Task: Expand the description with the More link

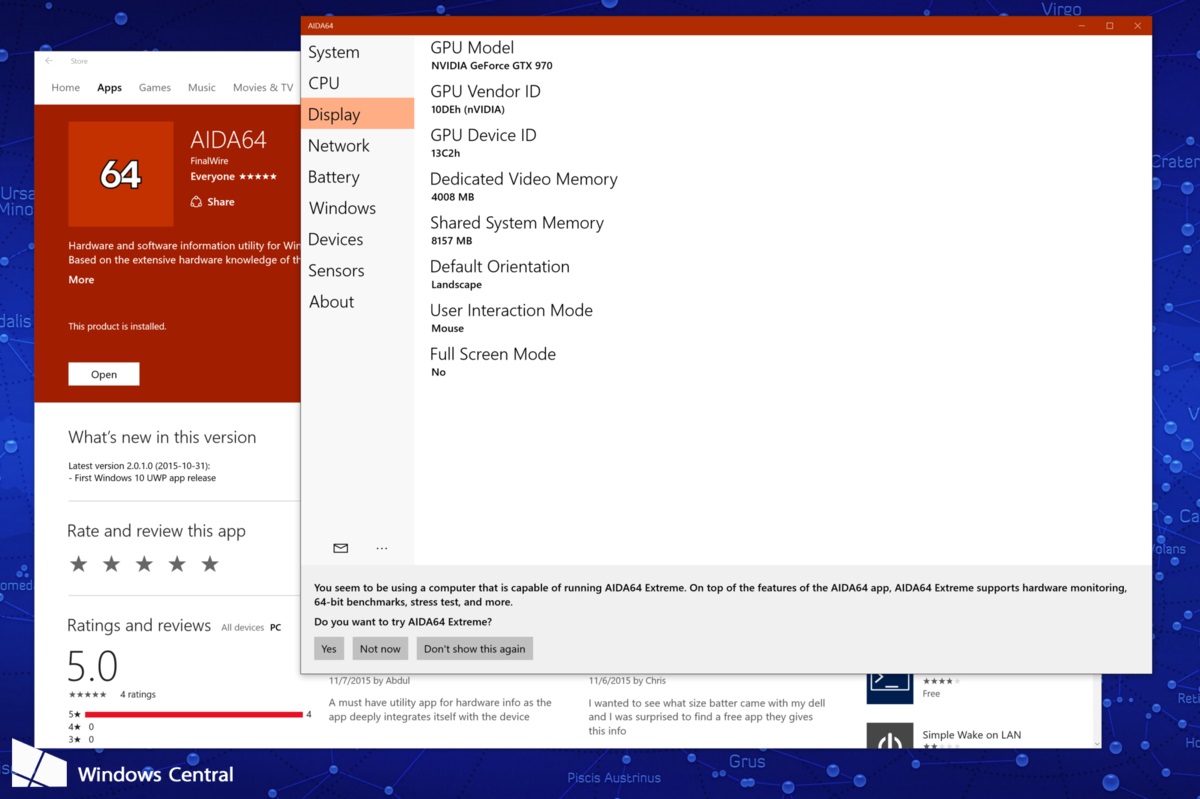Action: [80, 279]
